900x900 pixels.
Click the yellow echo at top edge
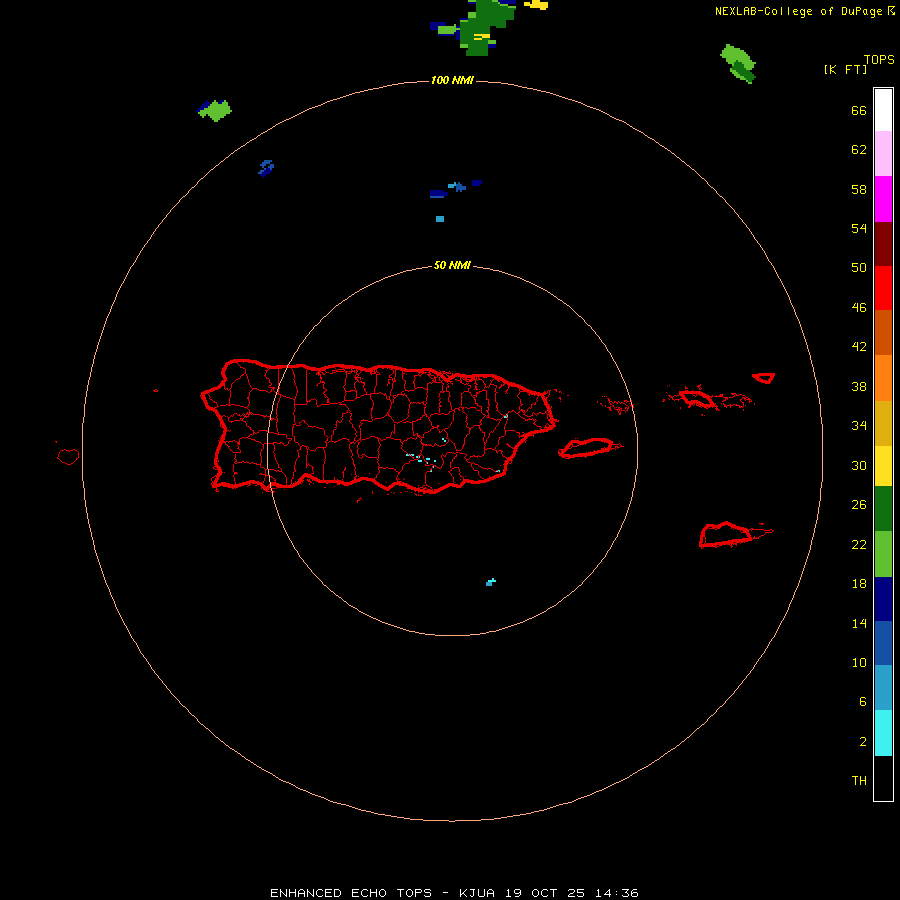[537, 5]
